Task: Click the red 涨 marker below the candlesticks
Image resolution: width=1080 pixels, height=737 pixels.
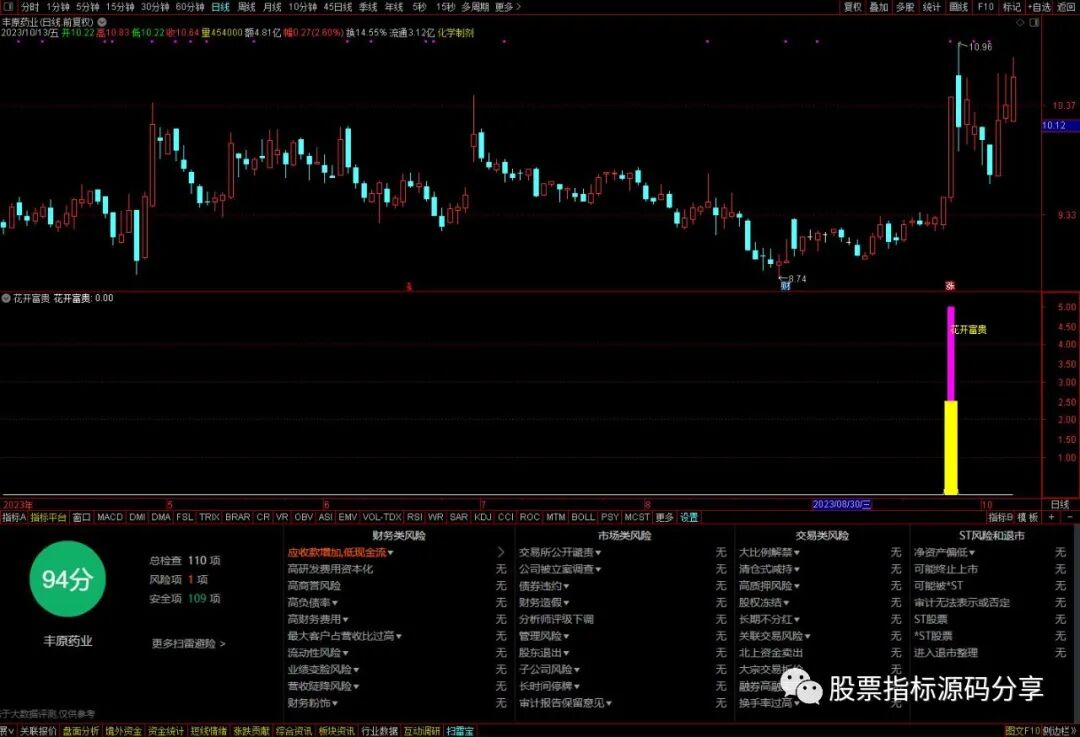Action: pos(950,285)
